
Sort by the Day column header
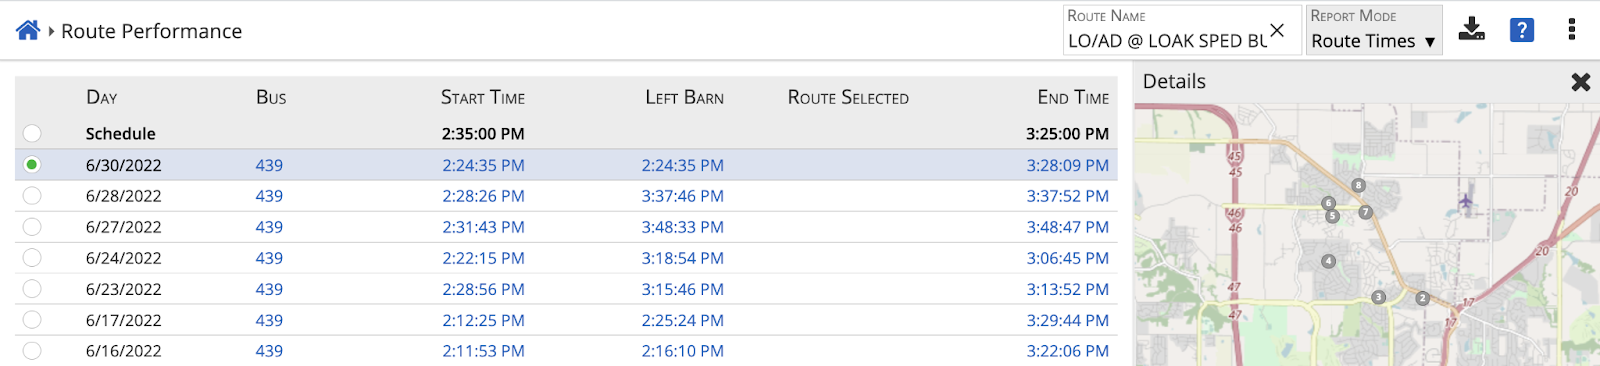pyautogui.click(x=102, y=97)
